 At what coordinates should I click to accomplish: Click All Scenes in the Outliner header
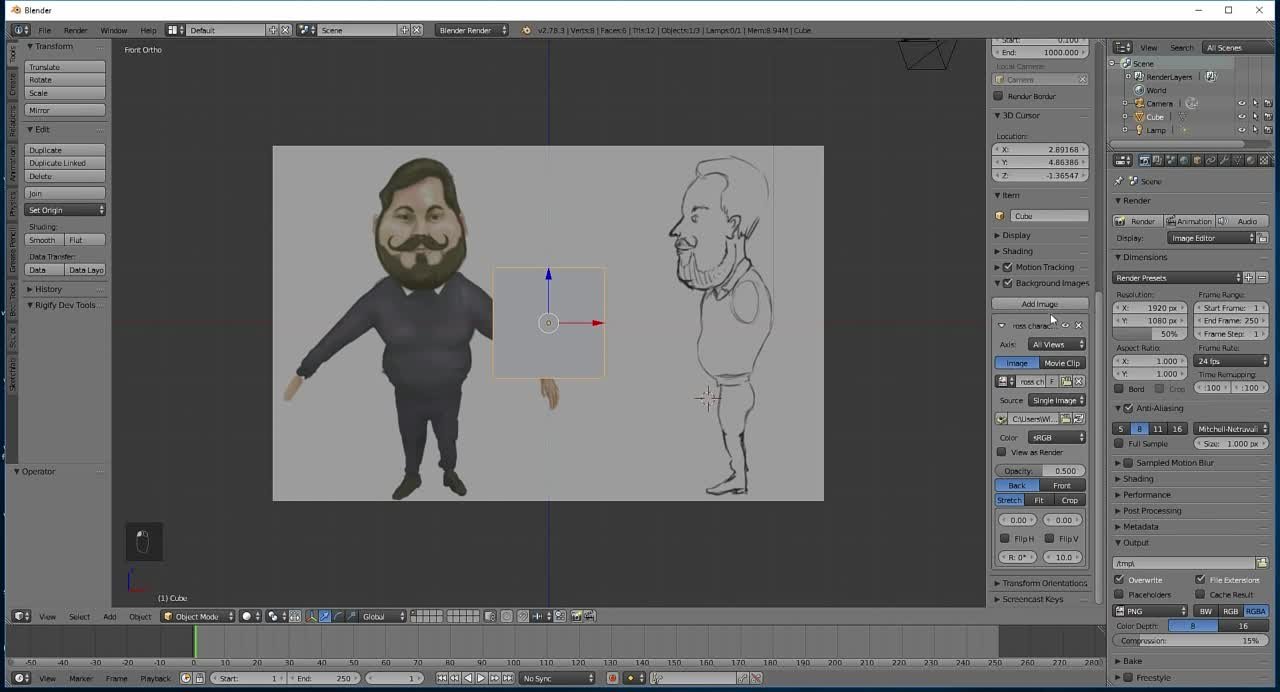[1224, 47]
